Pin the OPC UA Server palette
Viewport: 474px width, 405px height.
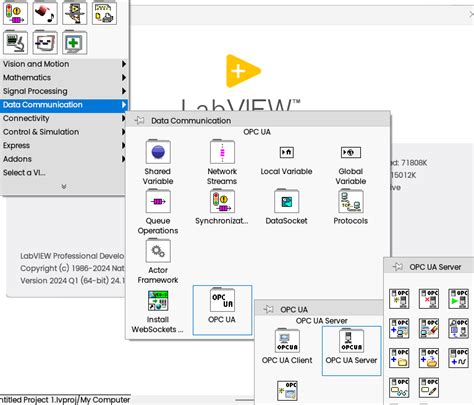coord(397,267)
